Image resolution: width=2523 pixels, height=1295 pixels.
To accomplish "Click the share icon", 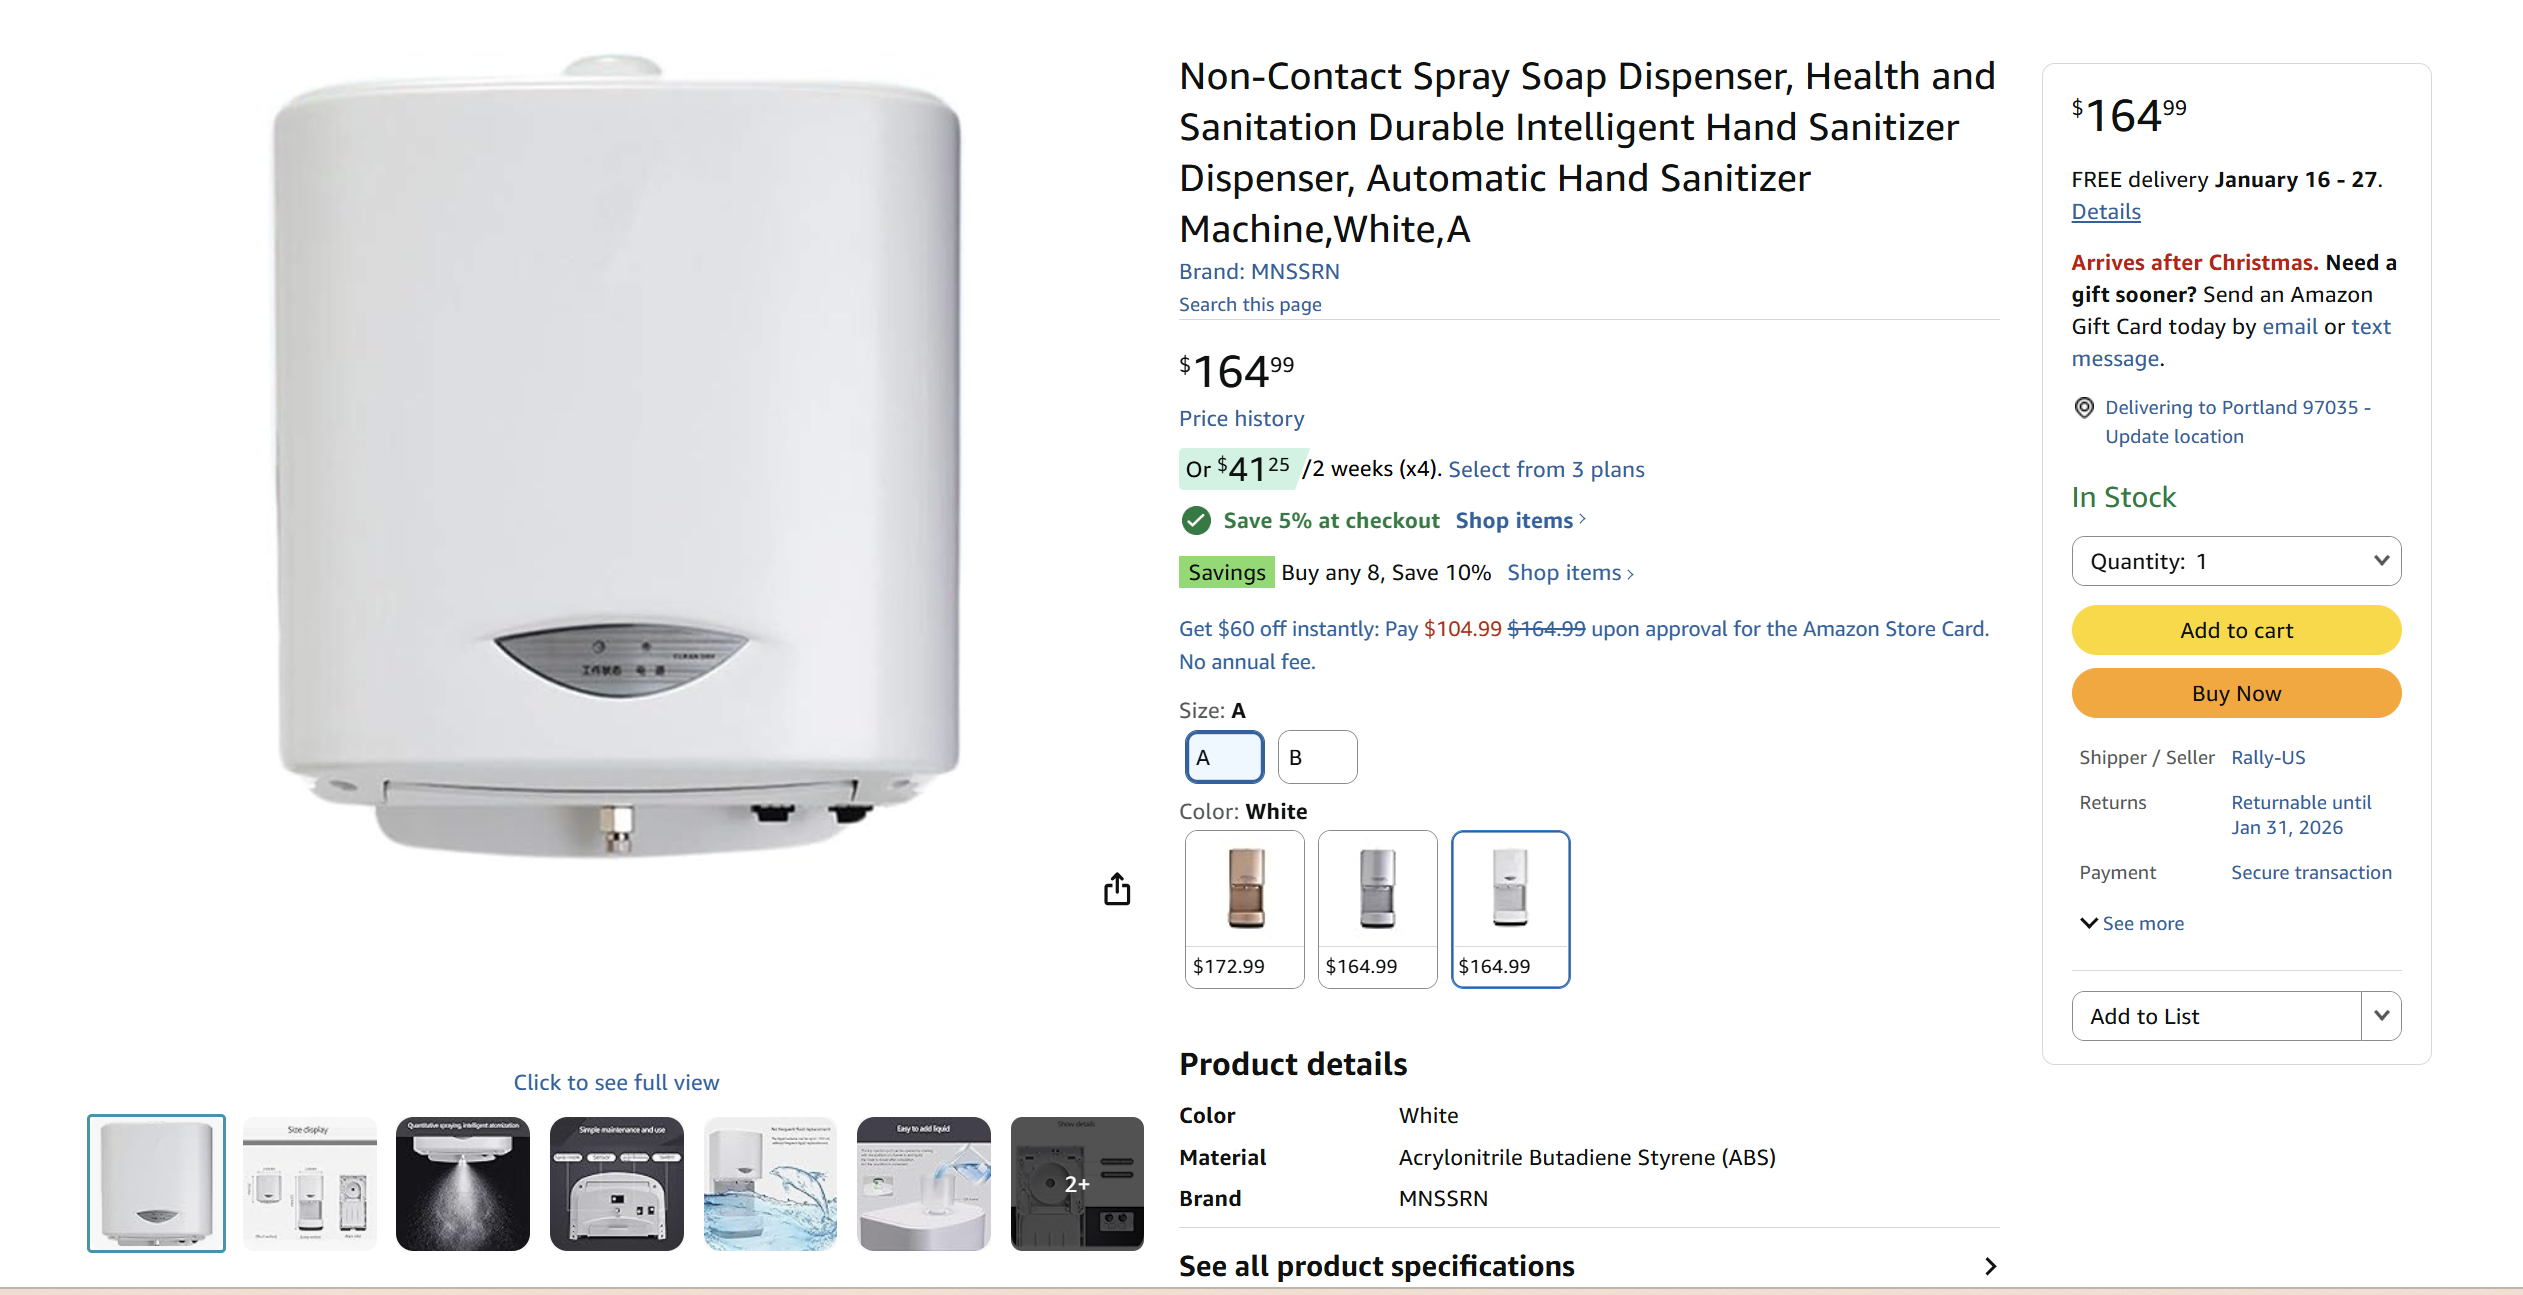I will (1117, 888).
